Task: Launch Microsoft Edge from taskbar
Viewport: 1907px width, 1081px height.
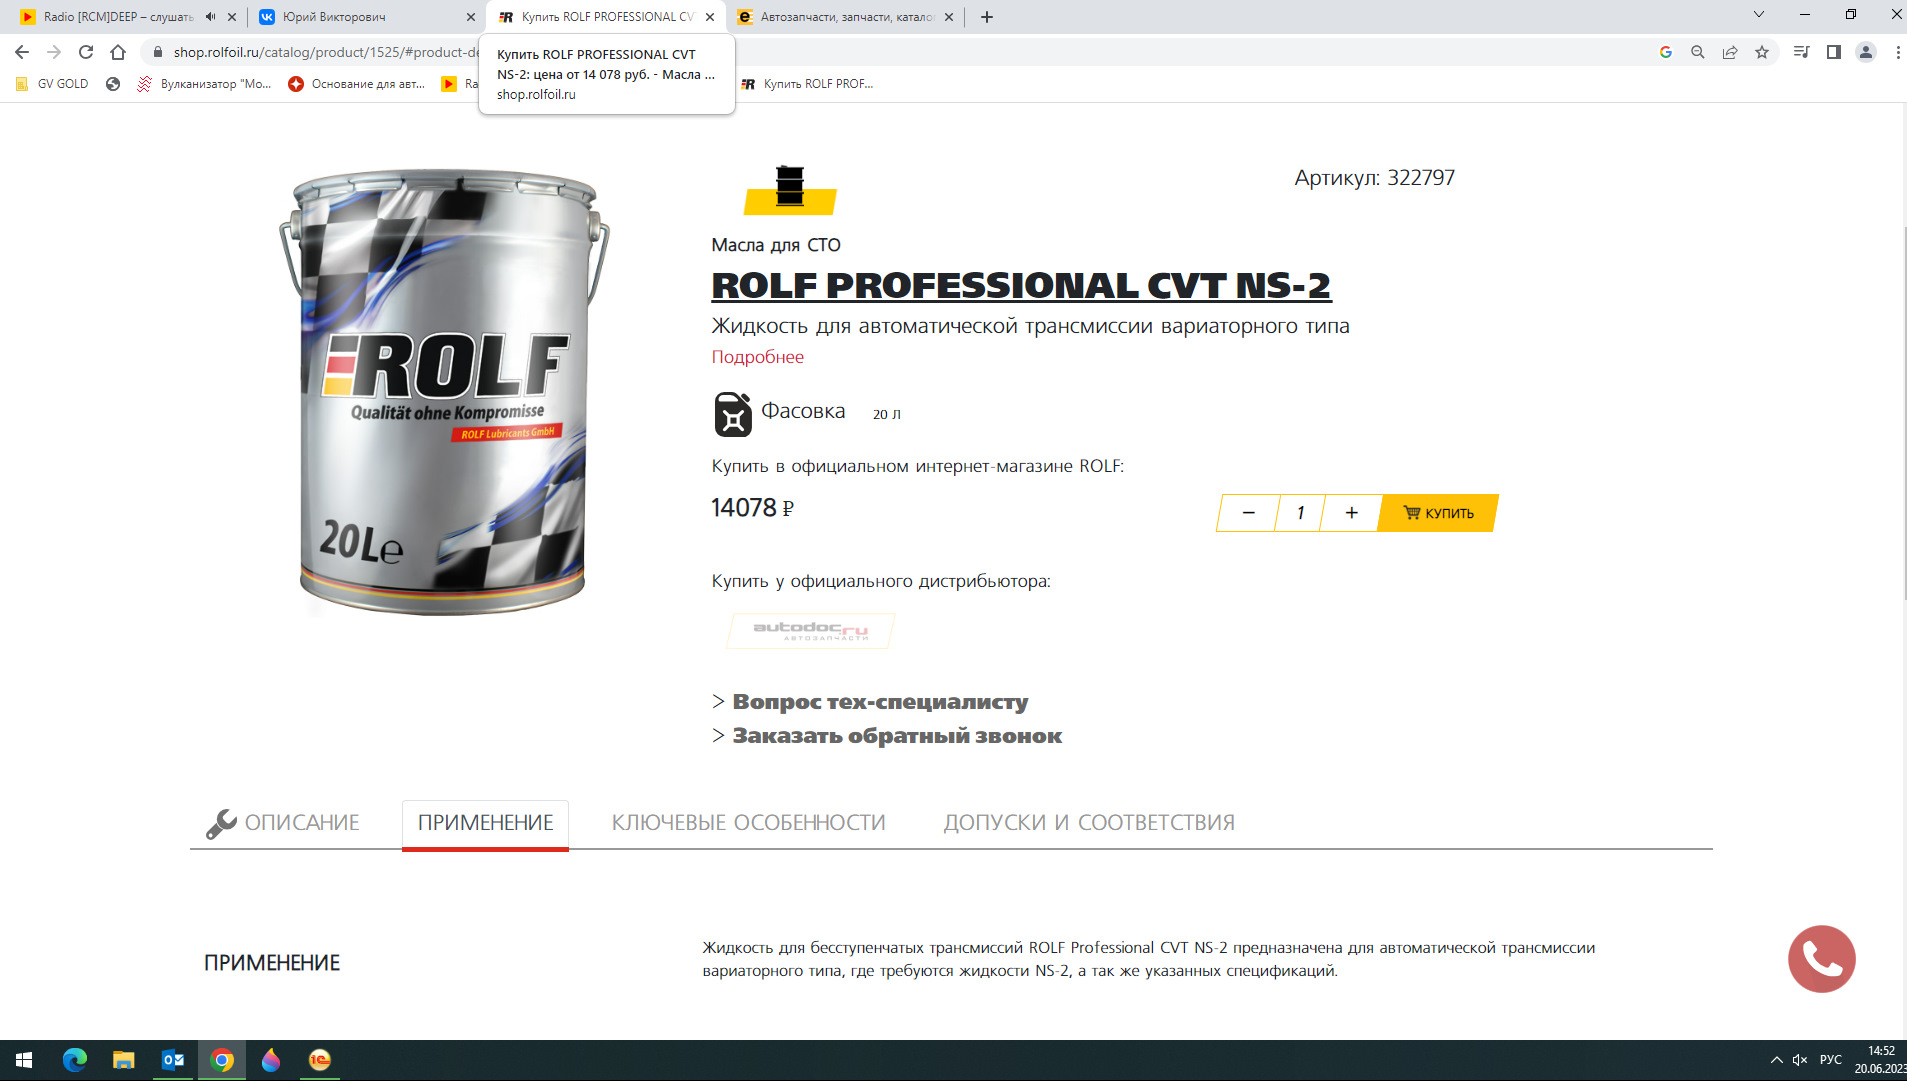Action: pos(75,1060)
